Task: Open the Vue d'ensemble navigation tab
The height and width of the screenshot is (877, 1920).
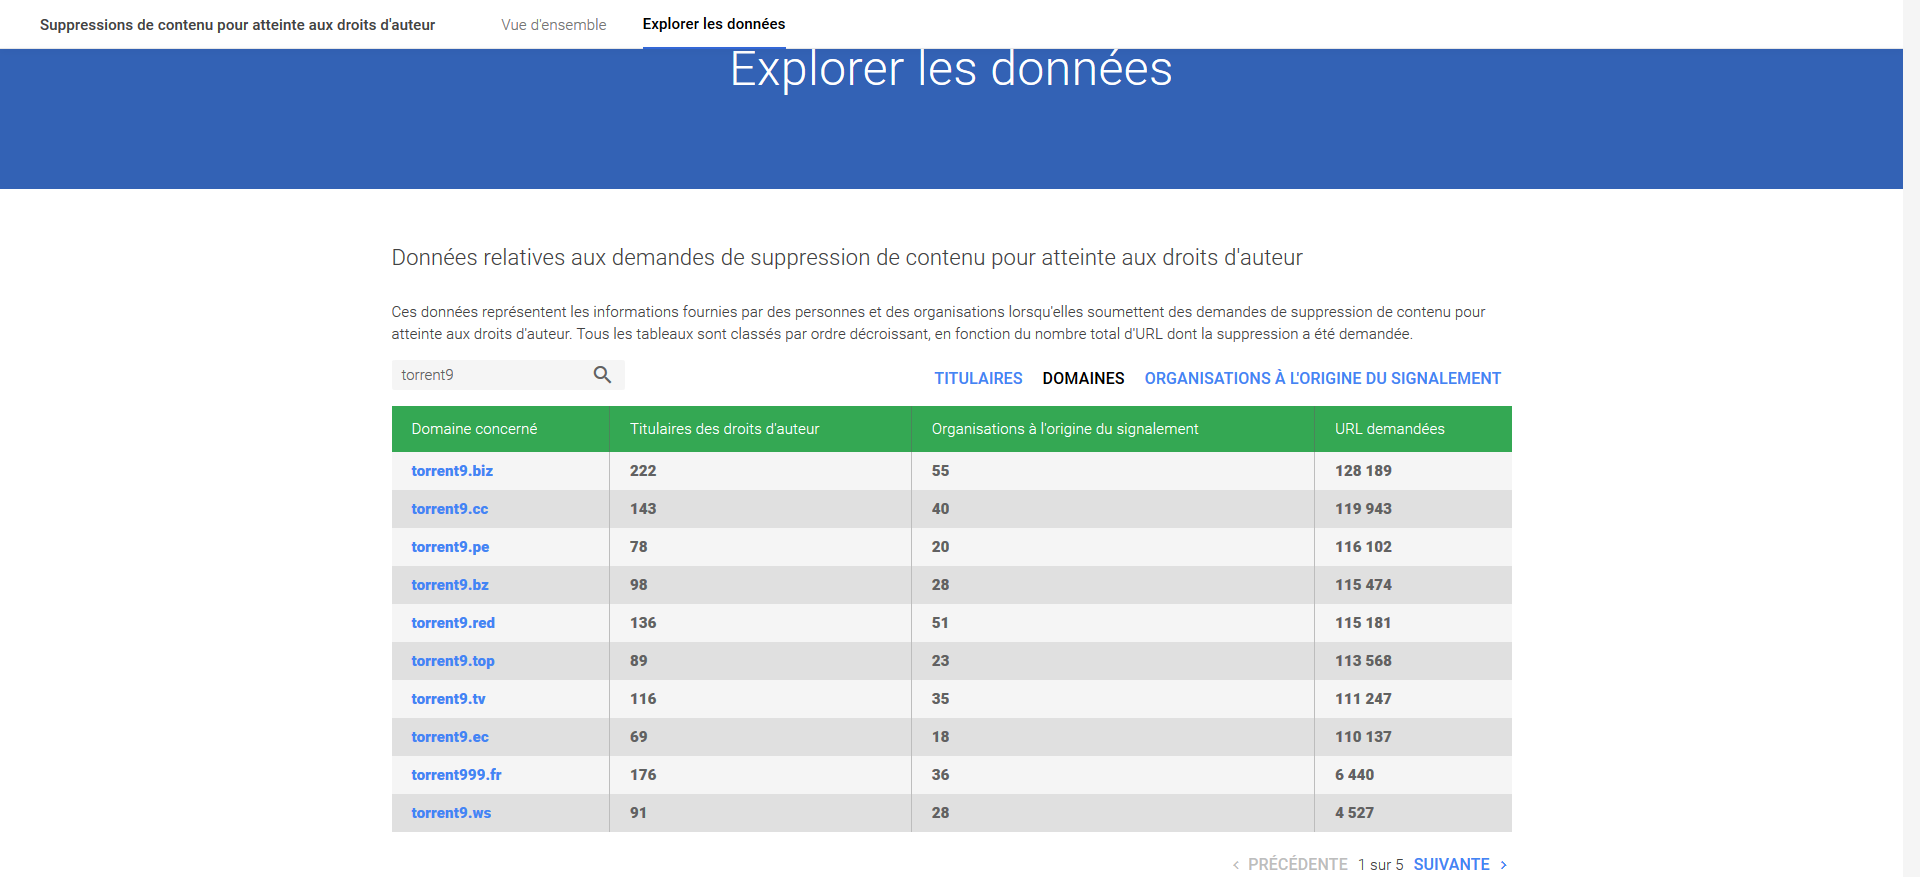Action: (554, 25)
